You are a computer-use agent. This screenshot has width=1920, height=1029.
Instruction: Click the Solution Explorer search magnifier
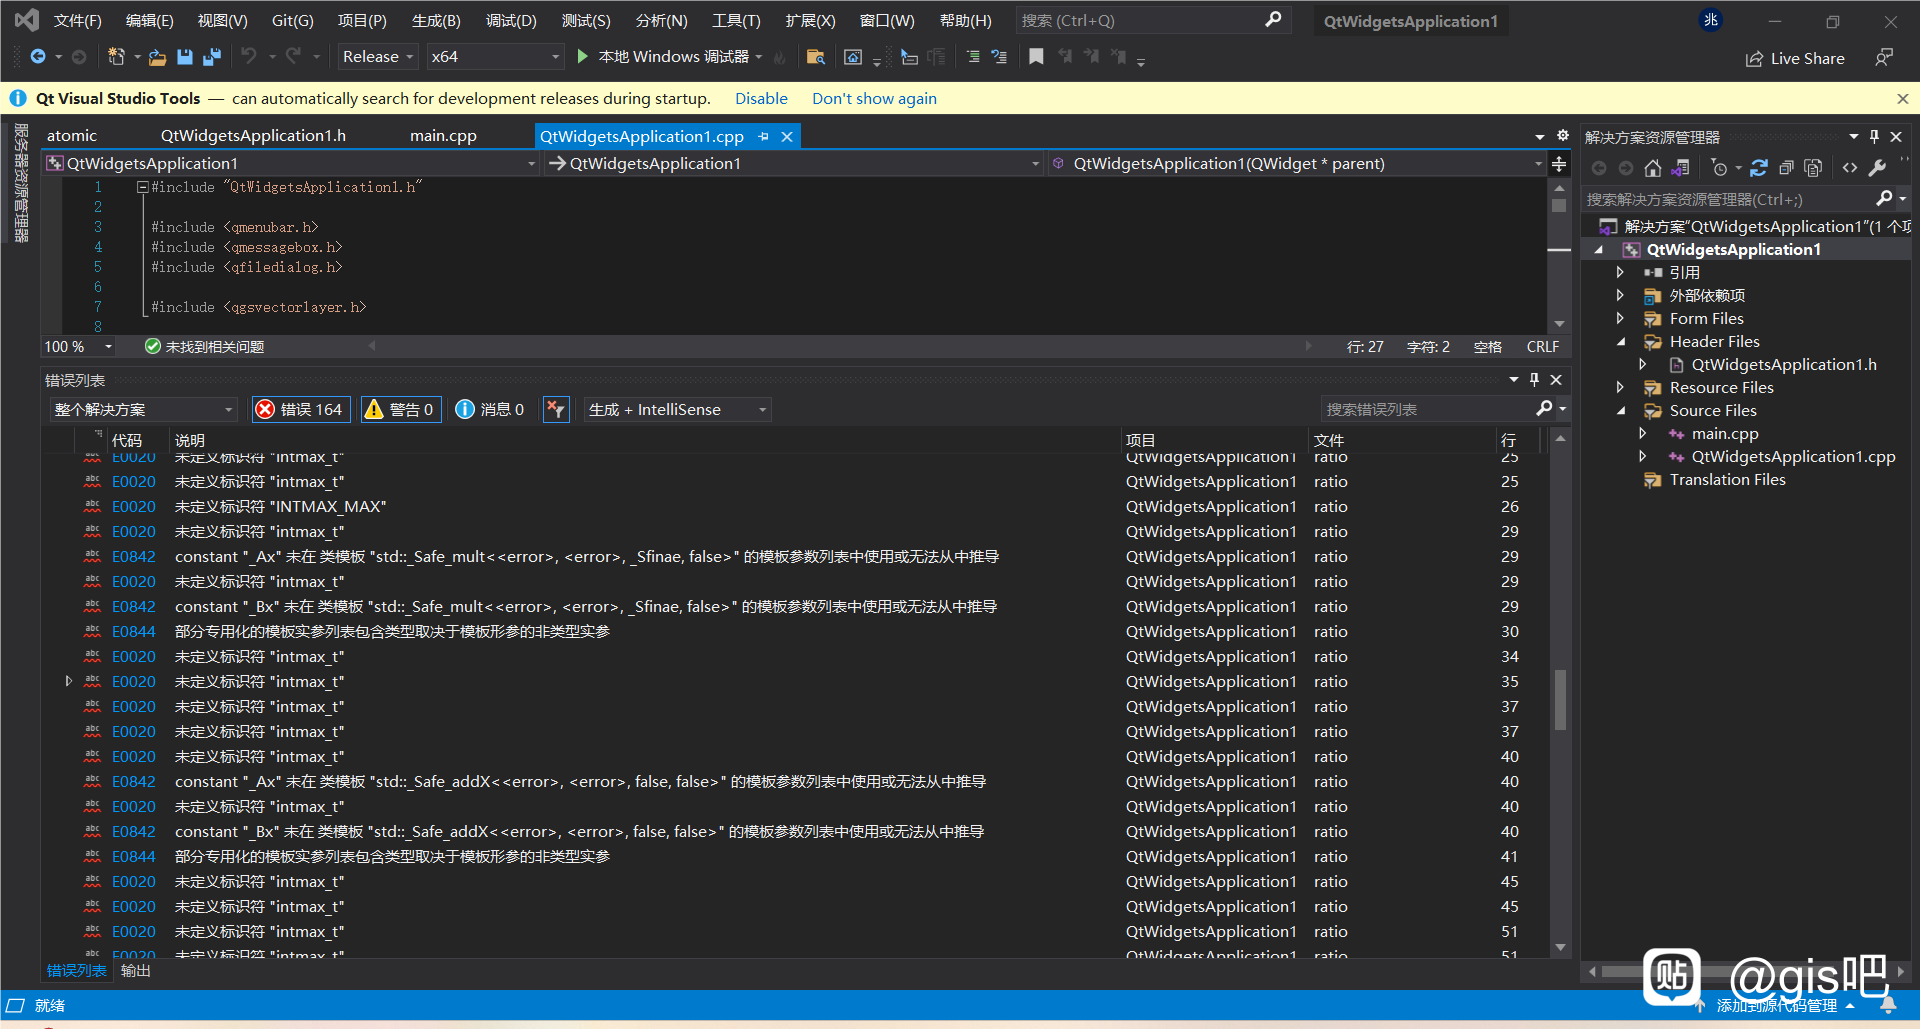[1884, 199]
